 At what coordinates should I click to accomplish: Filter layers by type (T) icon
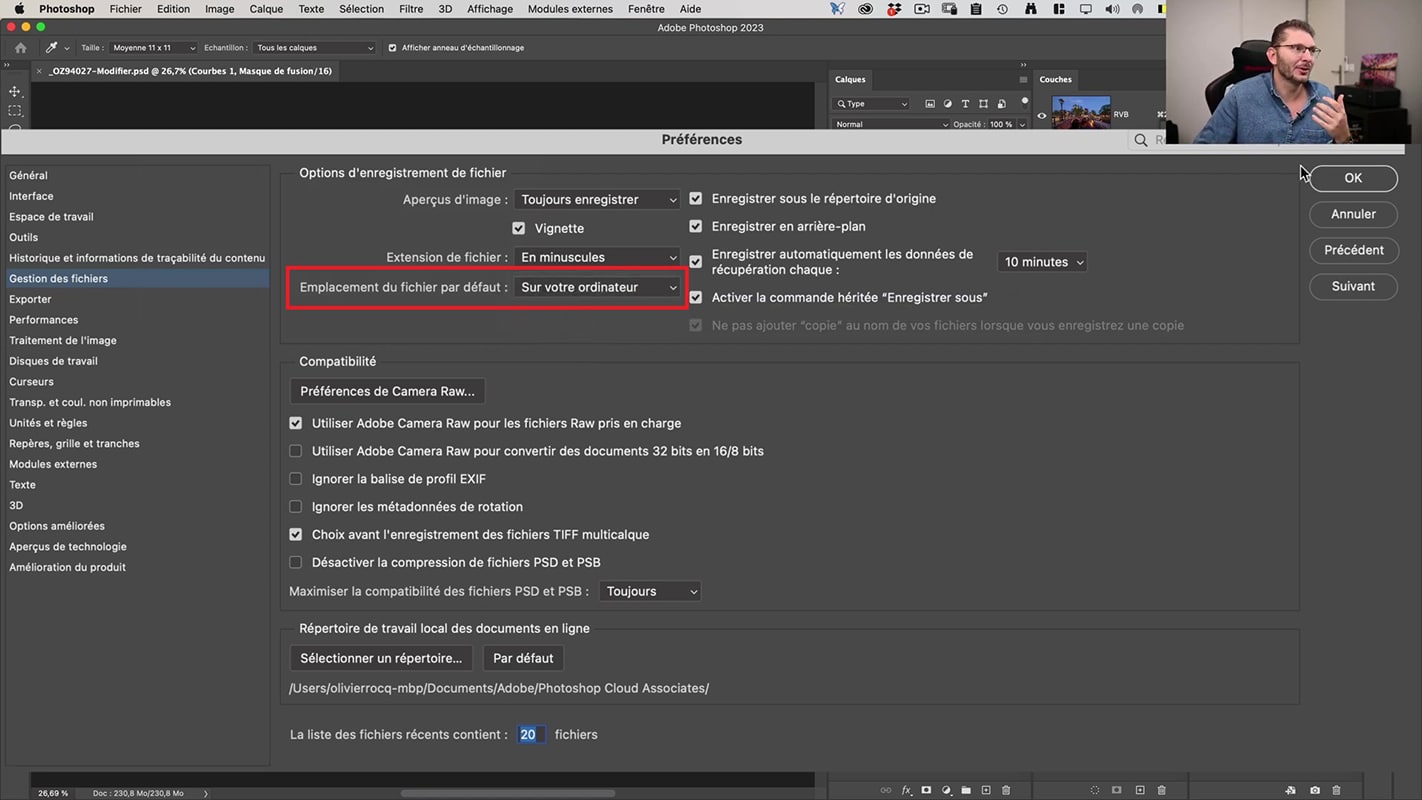click(x=965, y=104)
